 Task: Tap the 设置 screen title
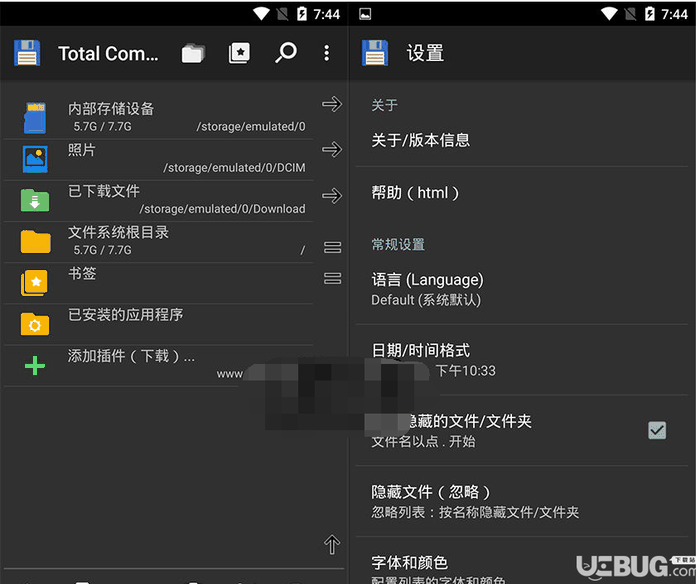pos(425,53)
